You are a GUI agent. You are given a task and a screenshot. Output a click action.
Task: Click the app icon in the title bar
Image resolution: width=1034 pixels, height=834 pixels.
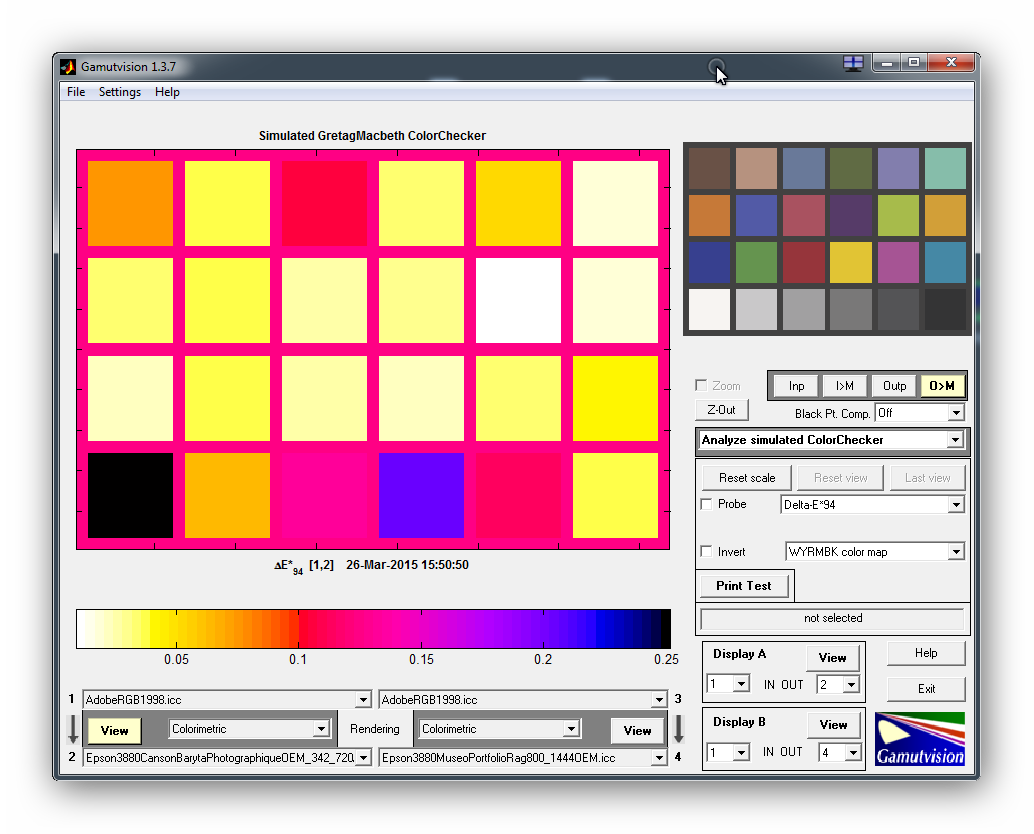click(68, 67)
